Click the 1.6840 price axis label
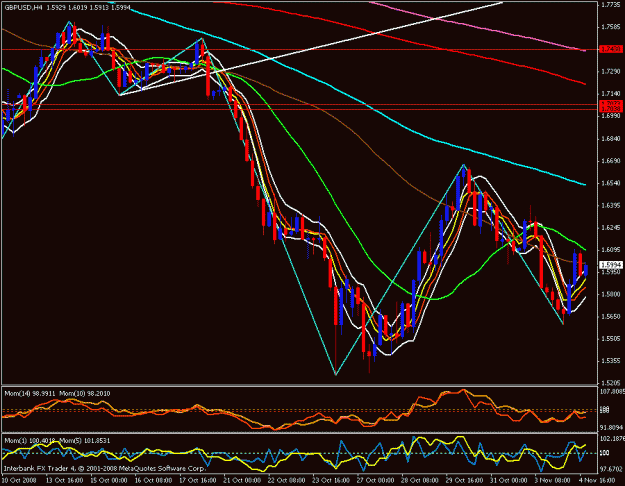Screen dimensions: 625x486 tap(611, 139)
